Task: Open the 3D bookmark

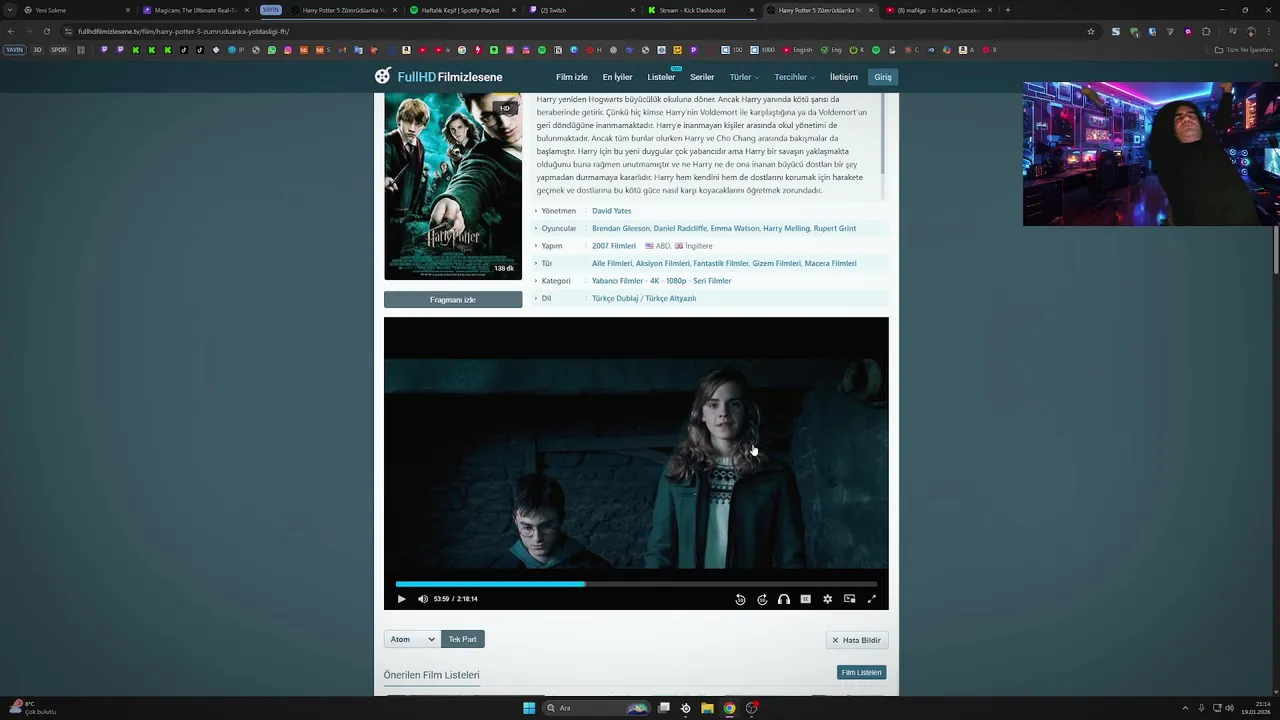Action: (x=37, y=50)
